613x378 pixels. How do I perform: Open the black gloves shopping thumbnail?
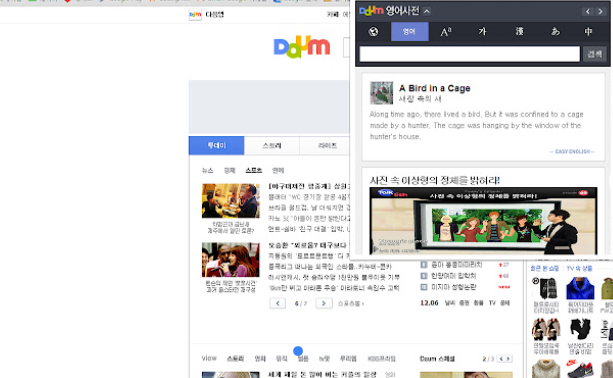pos(546,288)
